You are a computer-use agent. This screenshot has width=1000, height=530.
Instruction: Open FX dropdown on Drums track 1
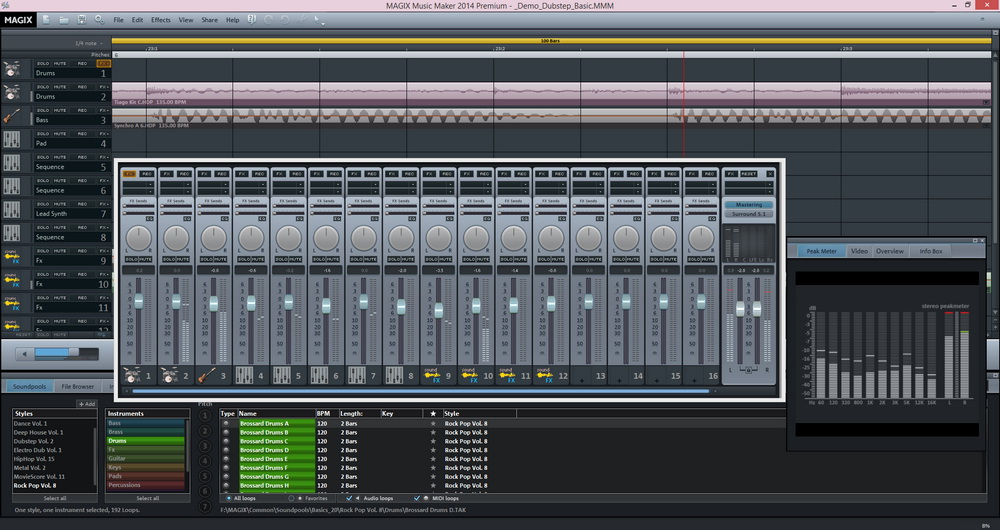103,64
